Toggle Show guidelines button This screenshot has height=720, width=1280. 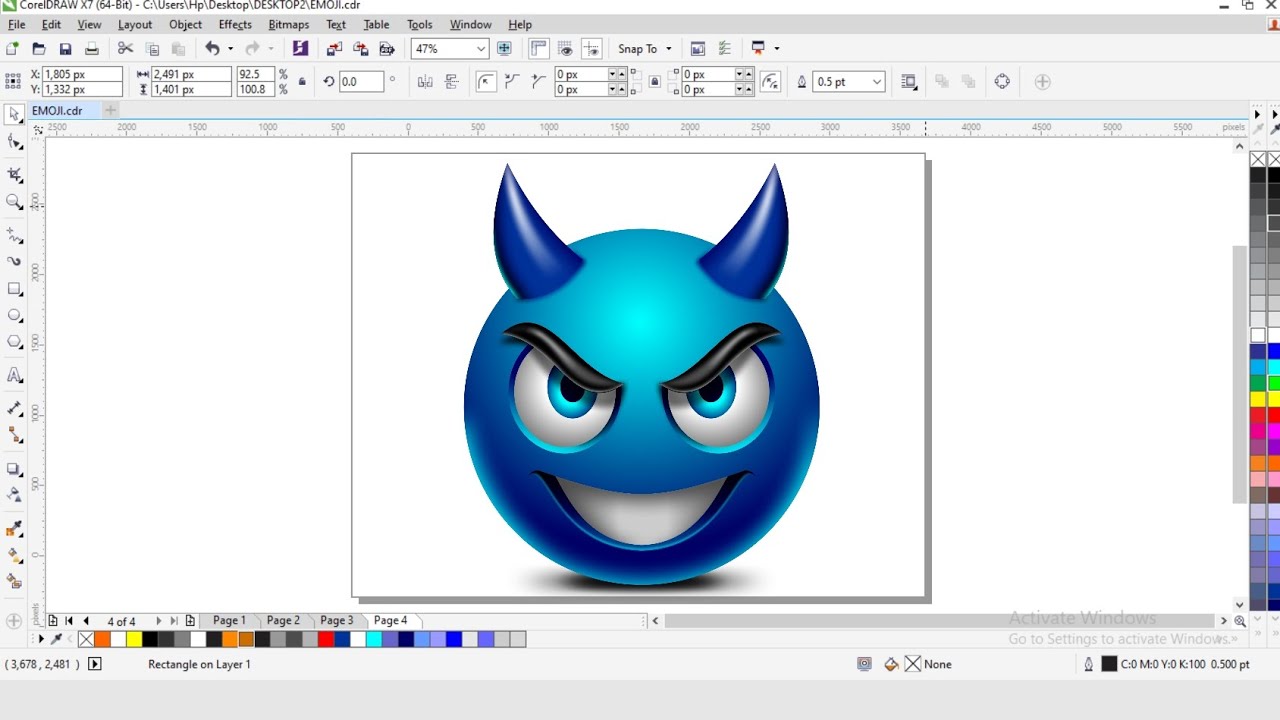point(592,48)
